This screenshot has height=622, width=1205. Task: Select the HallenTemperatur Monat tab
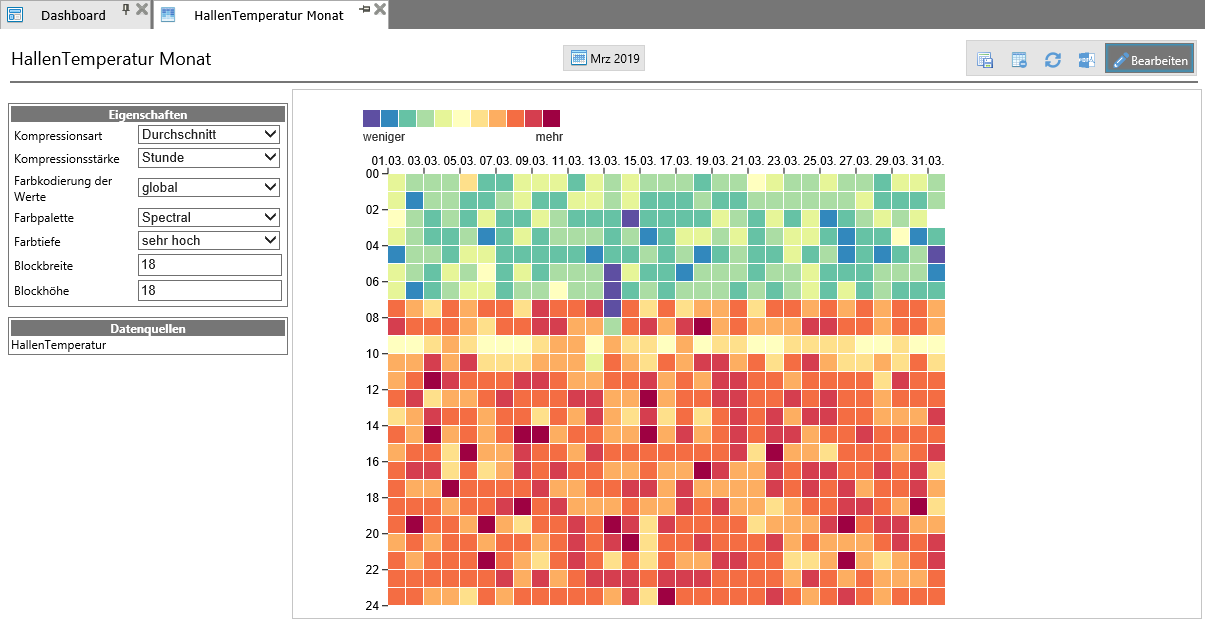point(268,15)
